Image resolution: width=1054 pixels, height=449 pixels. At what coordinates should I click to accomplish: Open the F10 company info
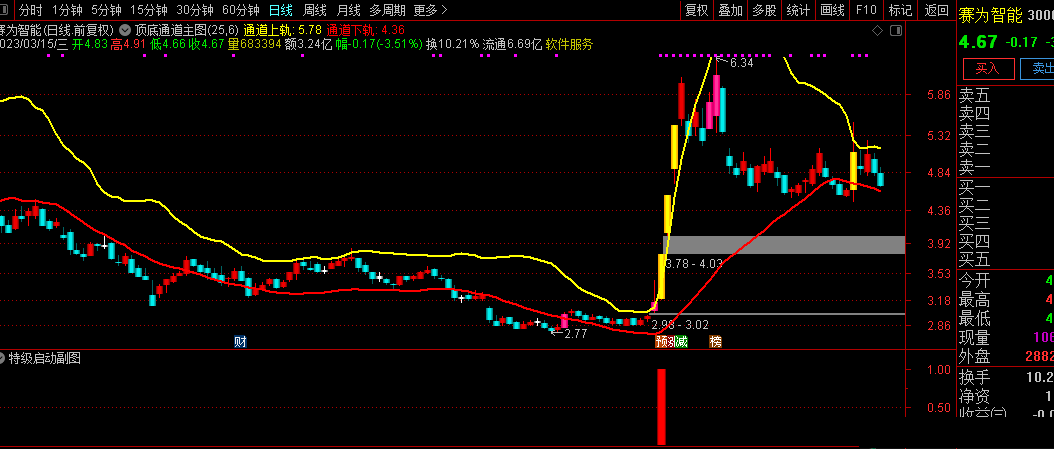(866, 10)
